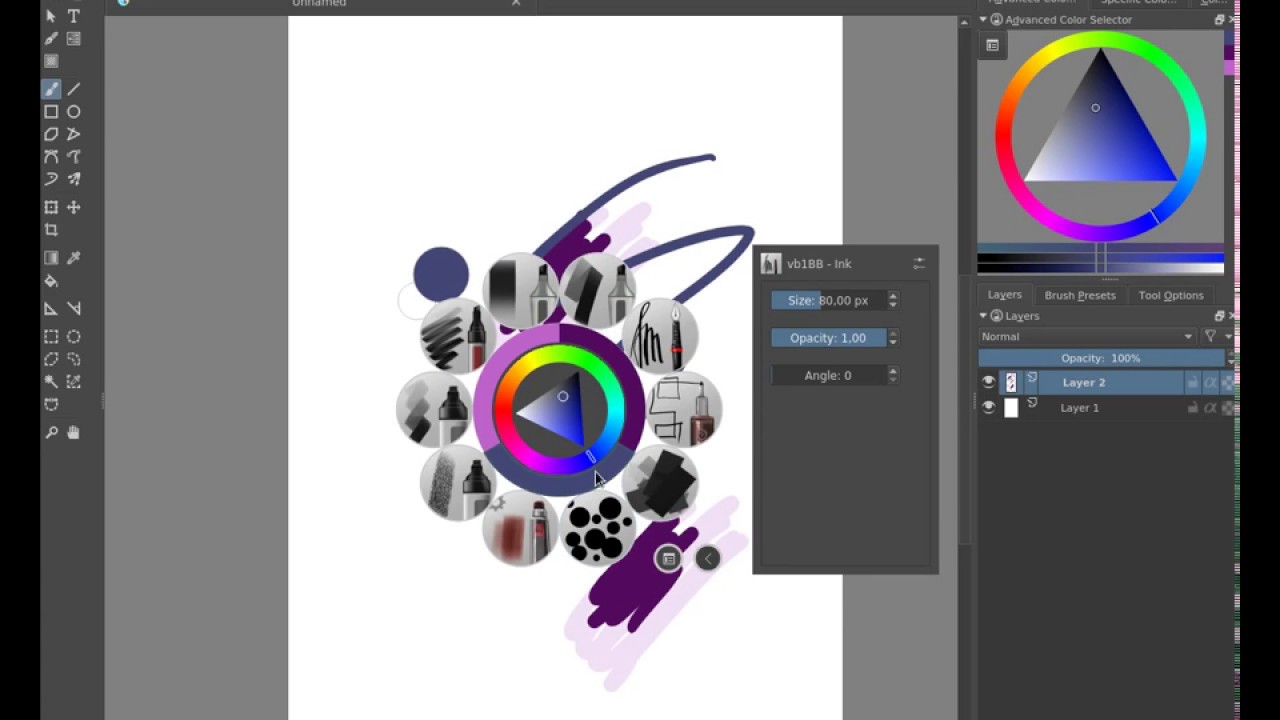Select the Assistant tool
Image resolution: width=1280 pixels, height=720 pixels.
pyautogui.click(x=51, y=309)
